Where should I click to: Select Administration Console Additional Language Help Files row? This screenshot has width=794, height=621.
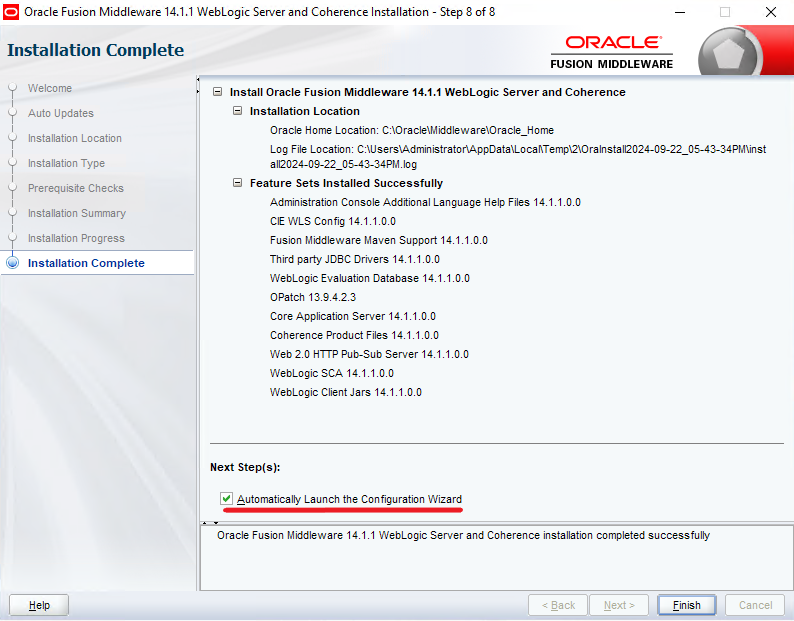point(425,202)
